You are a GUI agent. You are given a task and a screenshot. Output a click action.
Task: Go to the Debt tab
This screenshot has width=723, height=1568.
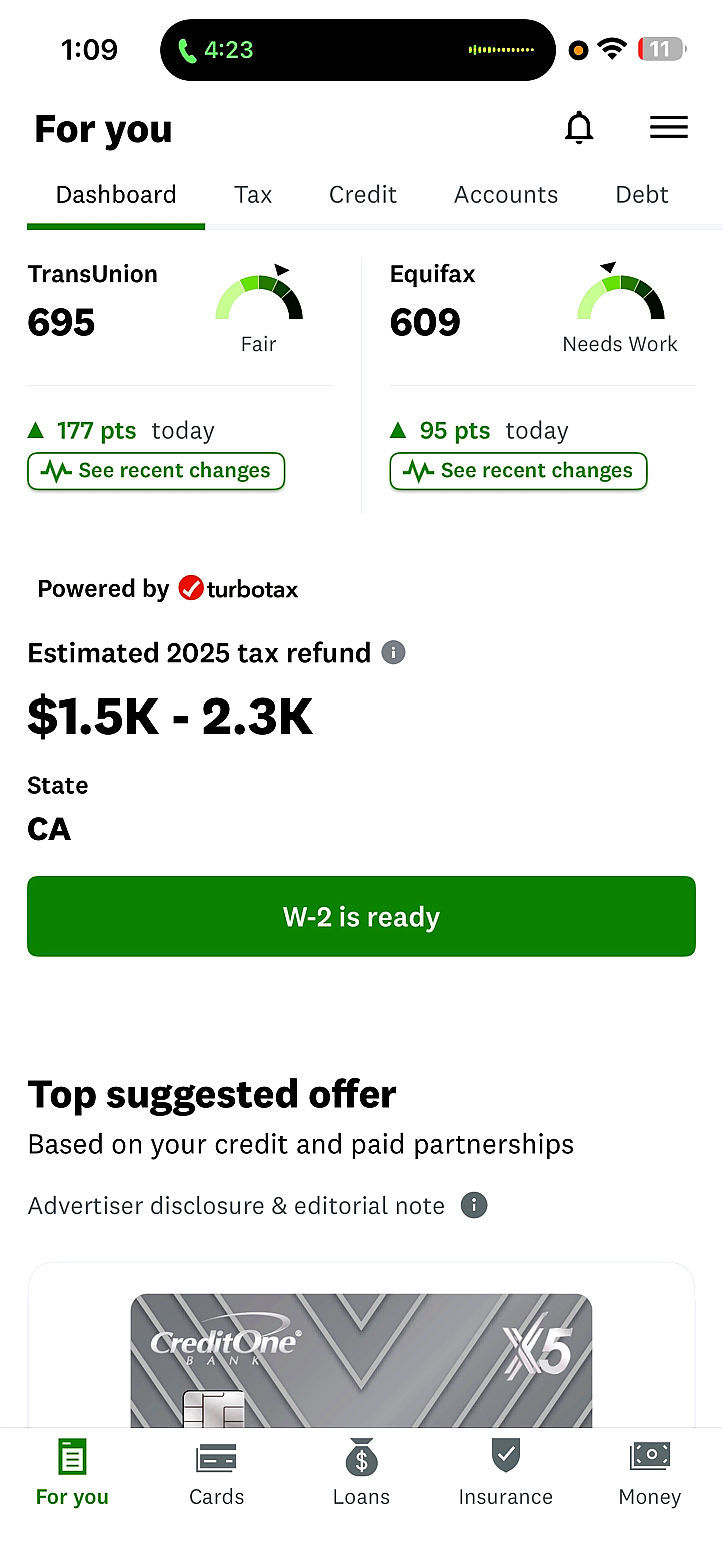[641, 195]
